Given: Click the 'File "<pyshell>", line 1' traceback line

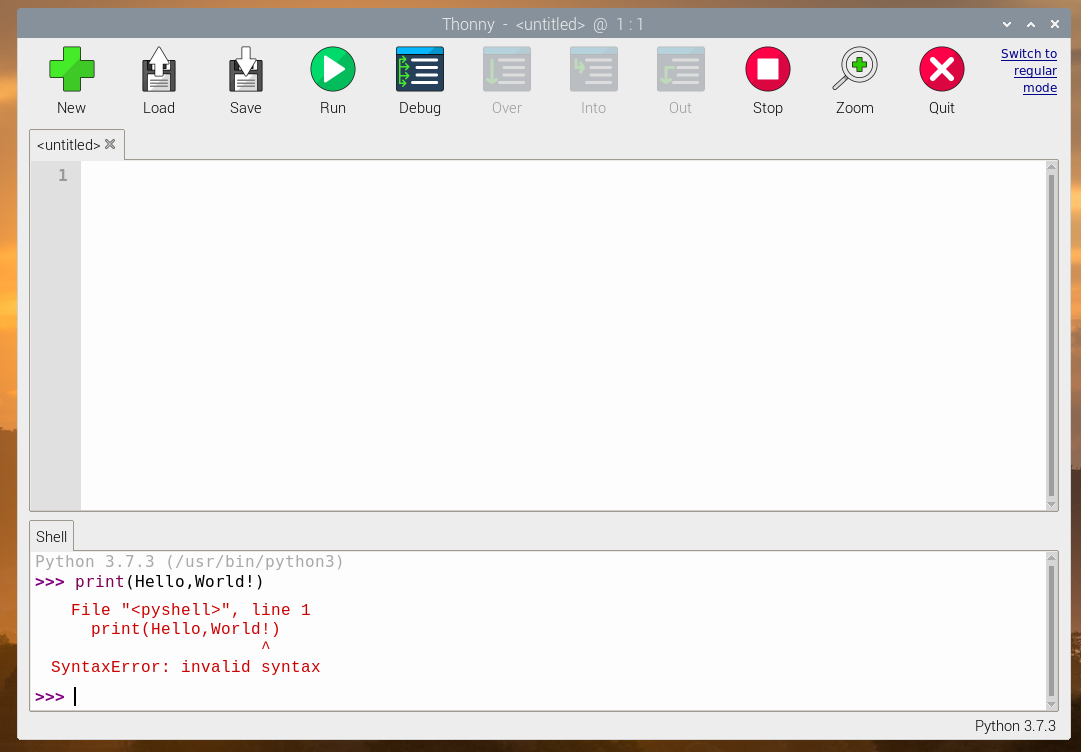Looking at the screenshot, I should 191,610.
